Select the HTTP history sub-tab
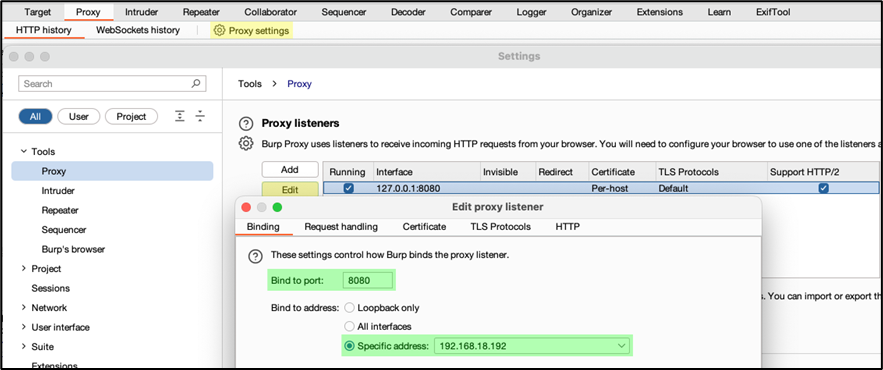 (44, 30)
